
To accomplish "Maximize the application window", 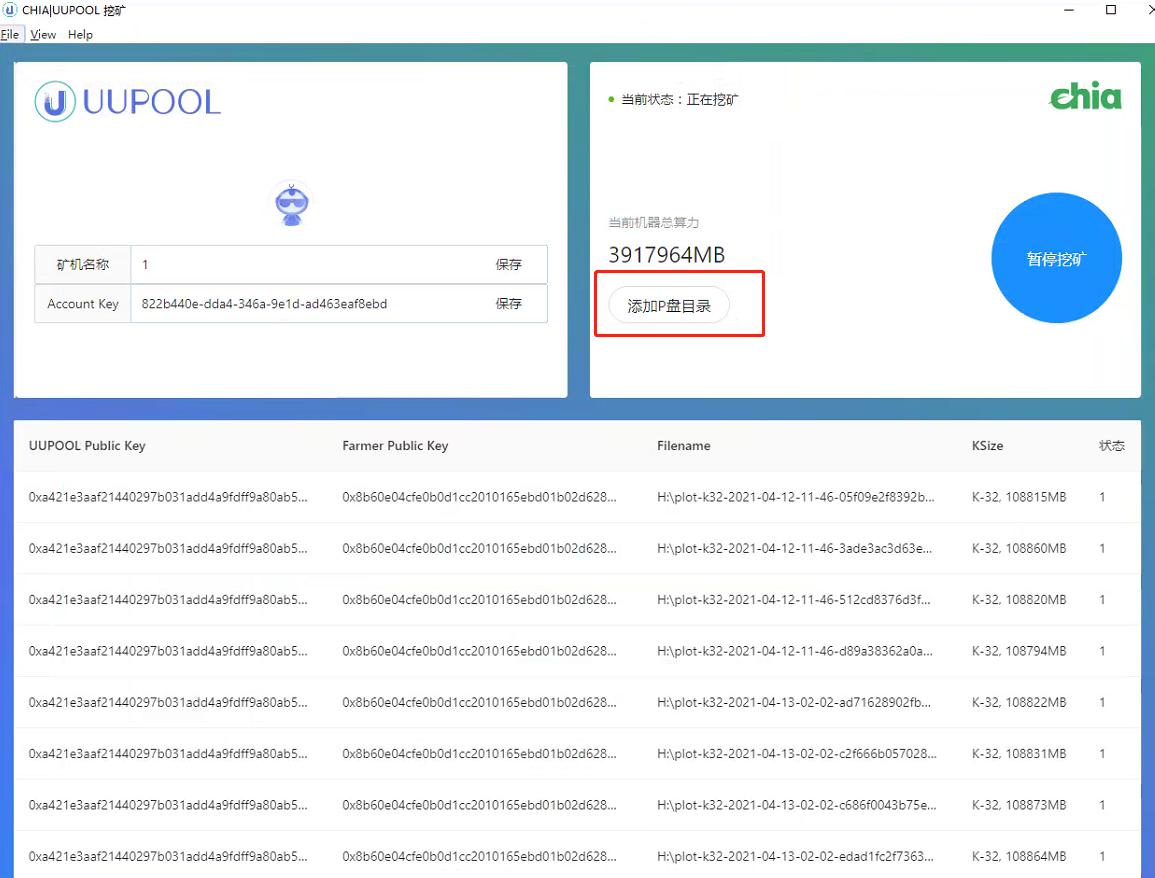I will tap(1110, 10).
